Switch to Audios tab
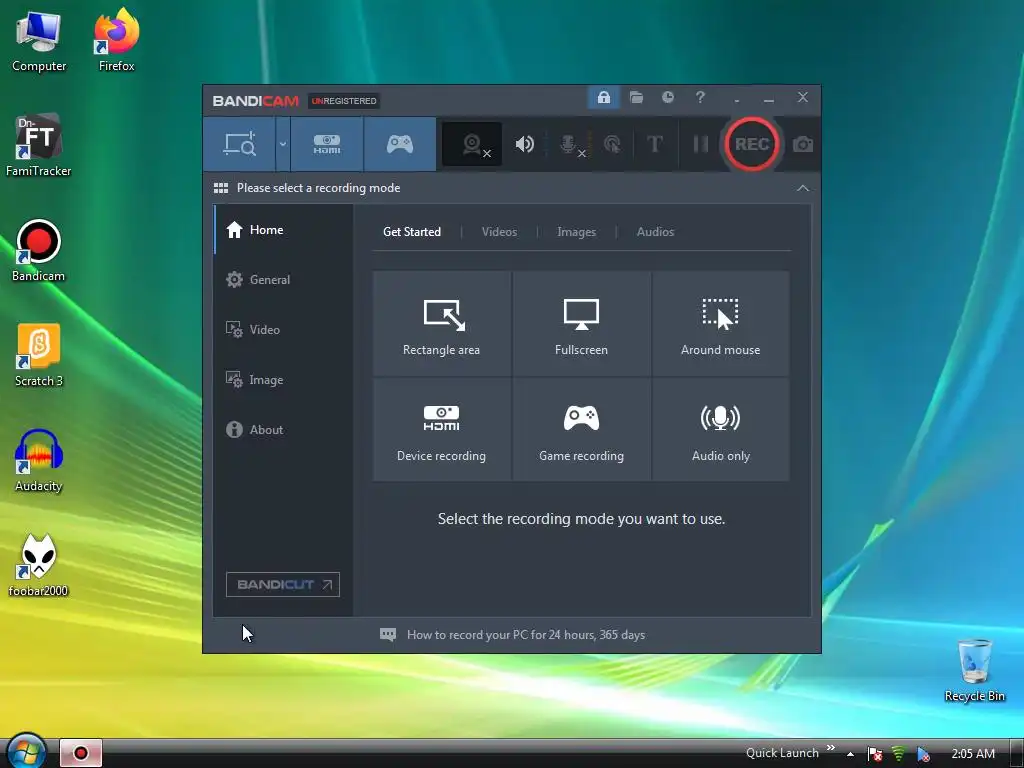1024x768 pixels. pyautogui.click(x=655, y=232)
